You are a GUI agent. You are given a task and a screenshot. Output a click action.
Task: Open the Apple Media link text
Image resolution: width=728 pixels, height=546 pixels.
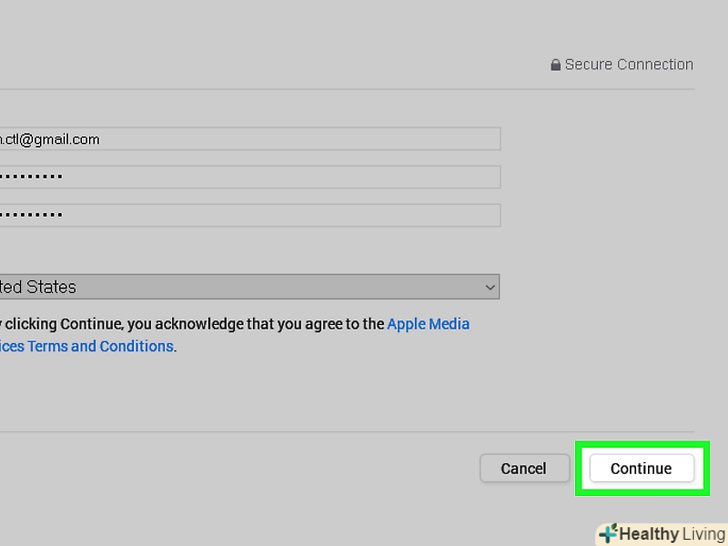[428, 324]
